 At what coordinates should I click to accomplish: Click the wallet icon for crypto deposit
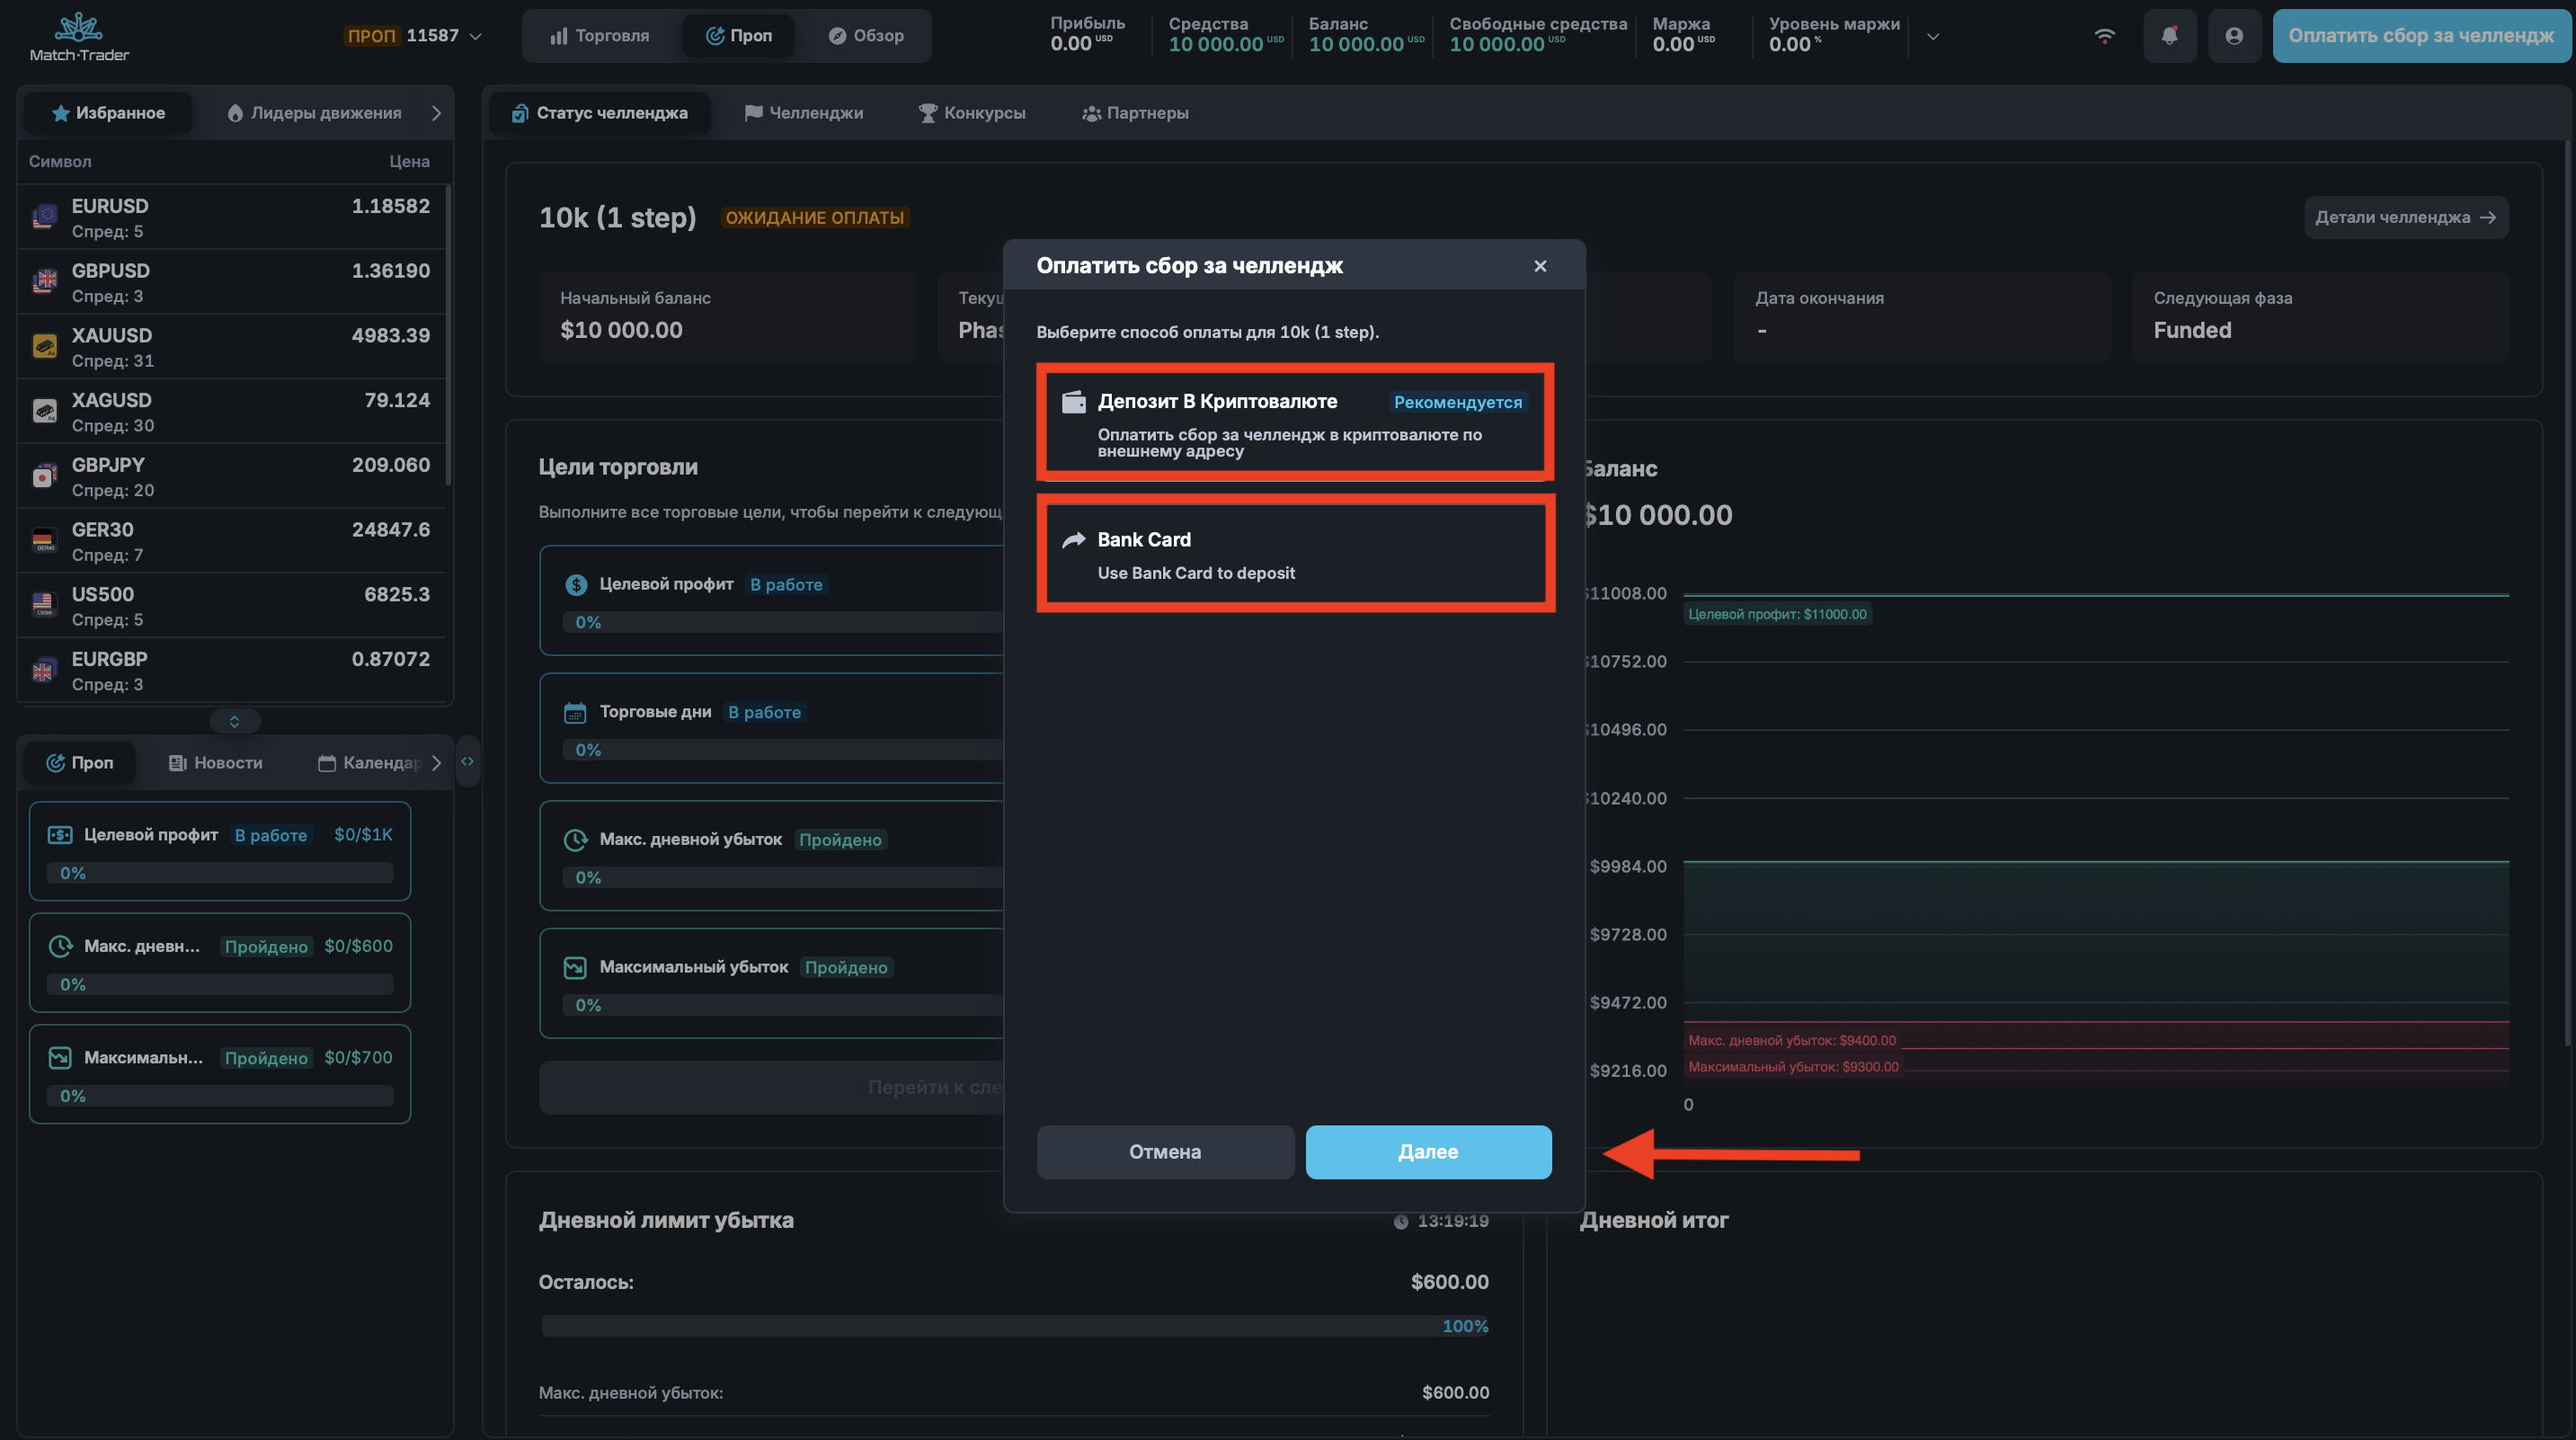pos(1073,402)
